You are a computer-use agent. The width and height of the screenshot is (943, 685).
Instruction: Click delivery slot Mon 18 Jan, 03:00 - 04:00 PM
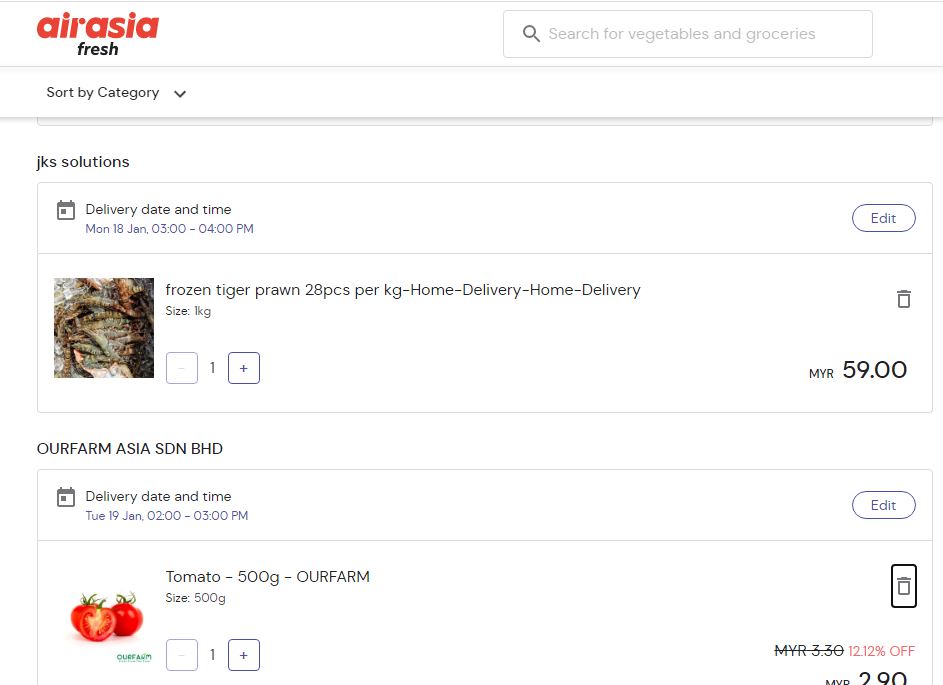pyautogui.click(x=170, y=229)
